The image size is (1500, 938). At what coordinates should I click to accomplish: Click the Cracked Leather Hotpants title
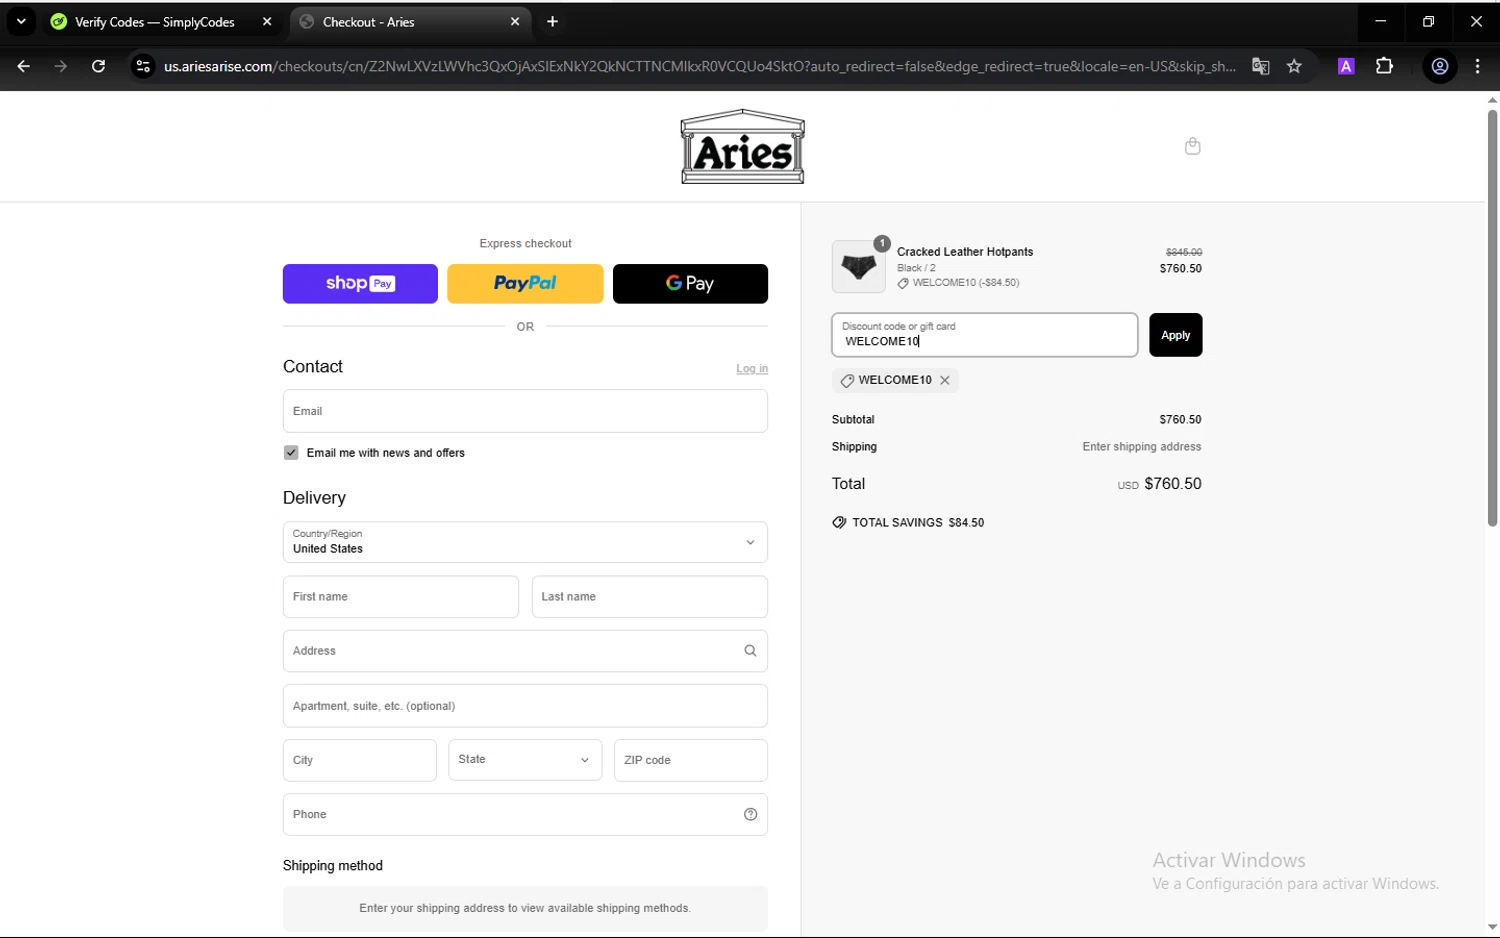[x=965, y=252]
